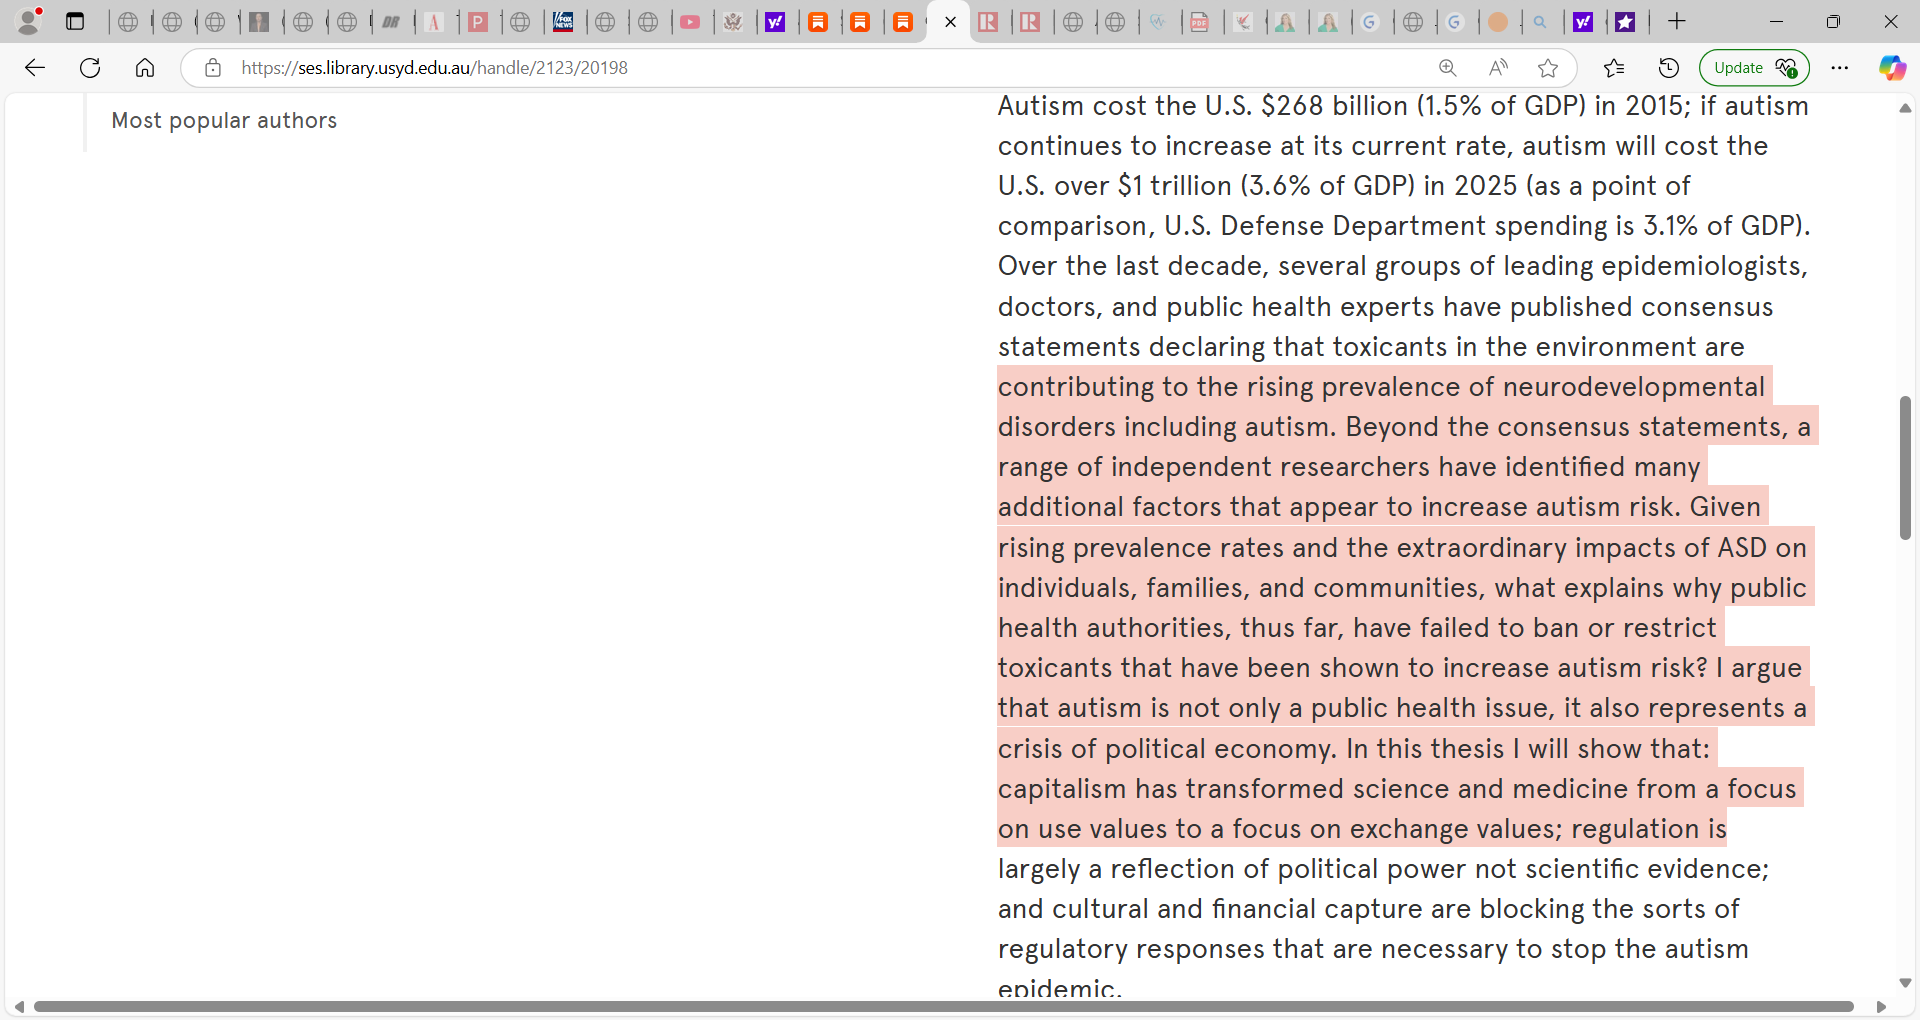Click the horizontal scrollbar thumb
This screenshot has width=1920, height=1020.
(x=943, y=1006)
